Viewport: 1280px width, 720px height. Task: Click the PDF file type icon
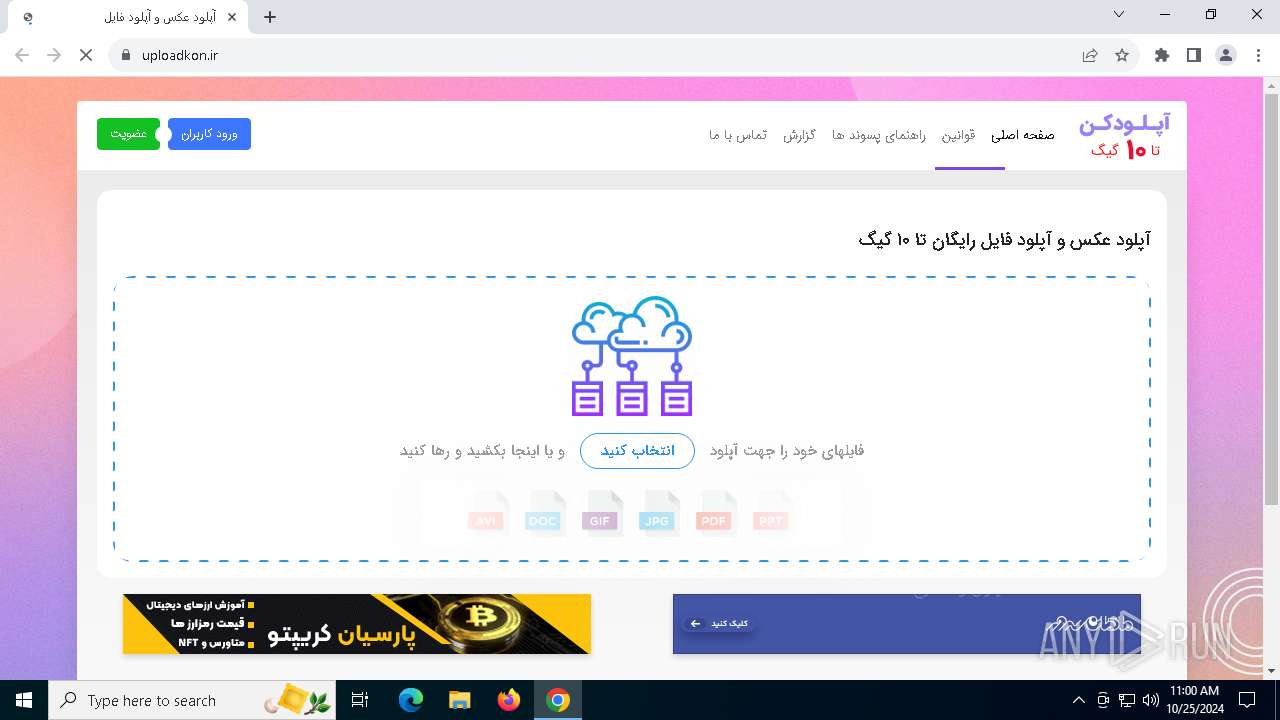click(x=716, y=513)
